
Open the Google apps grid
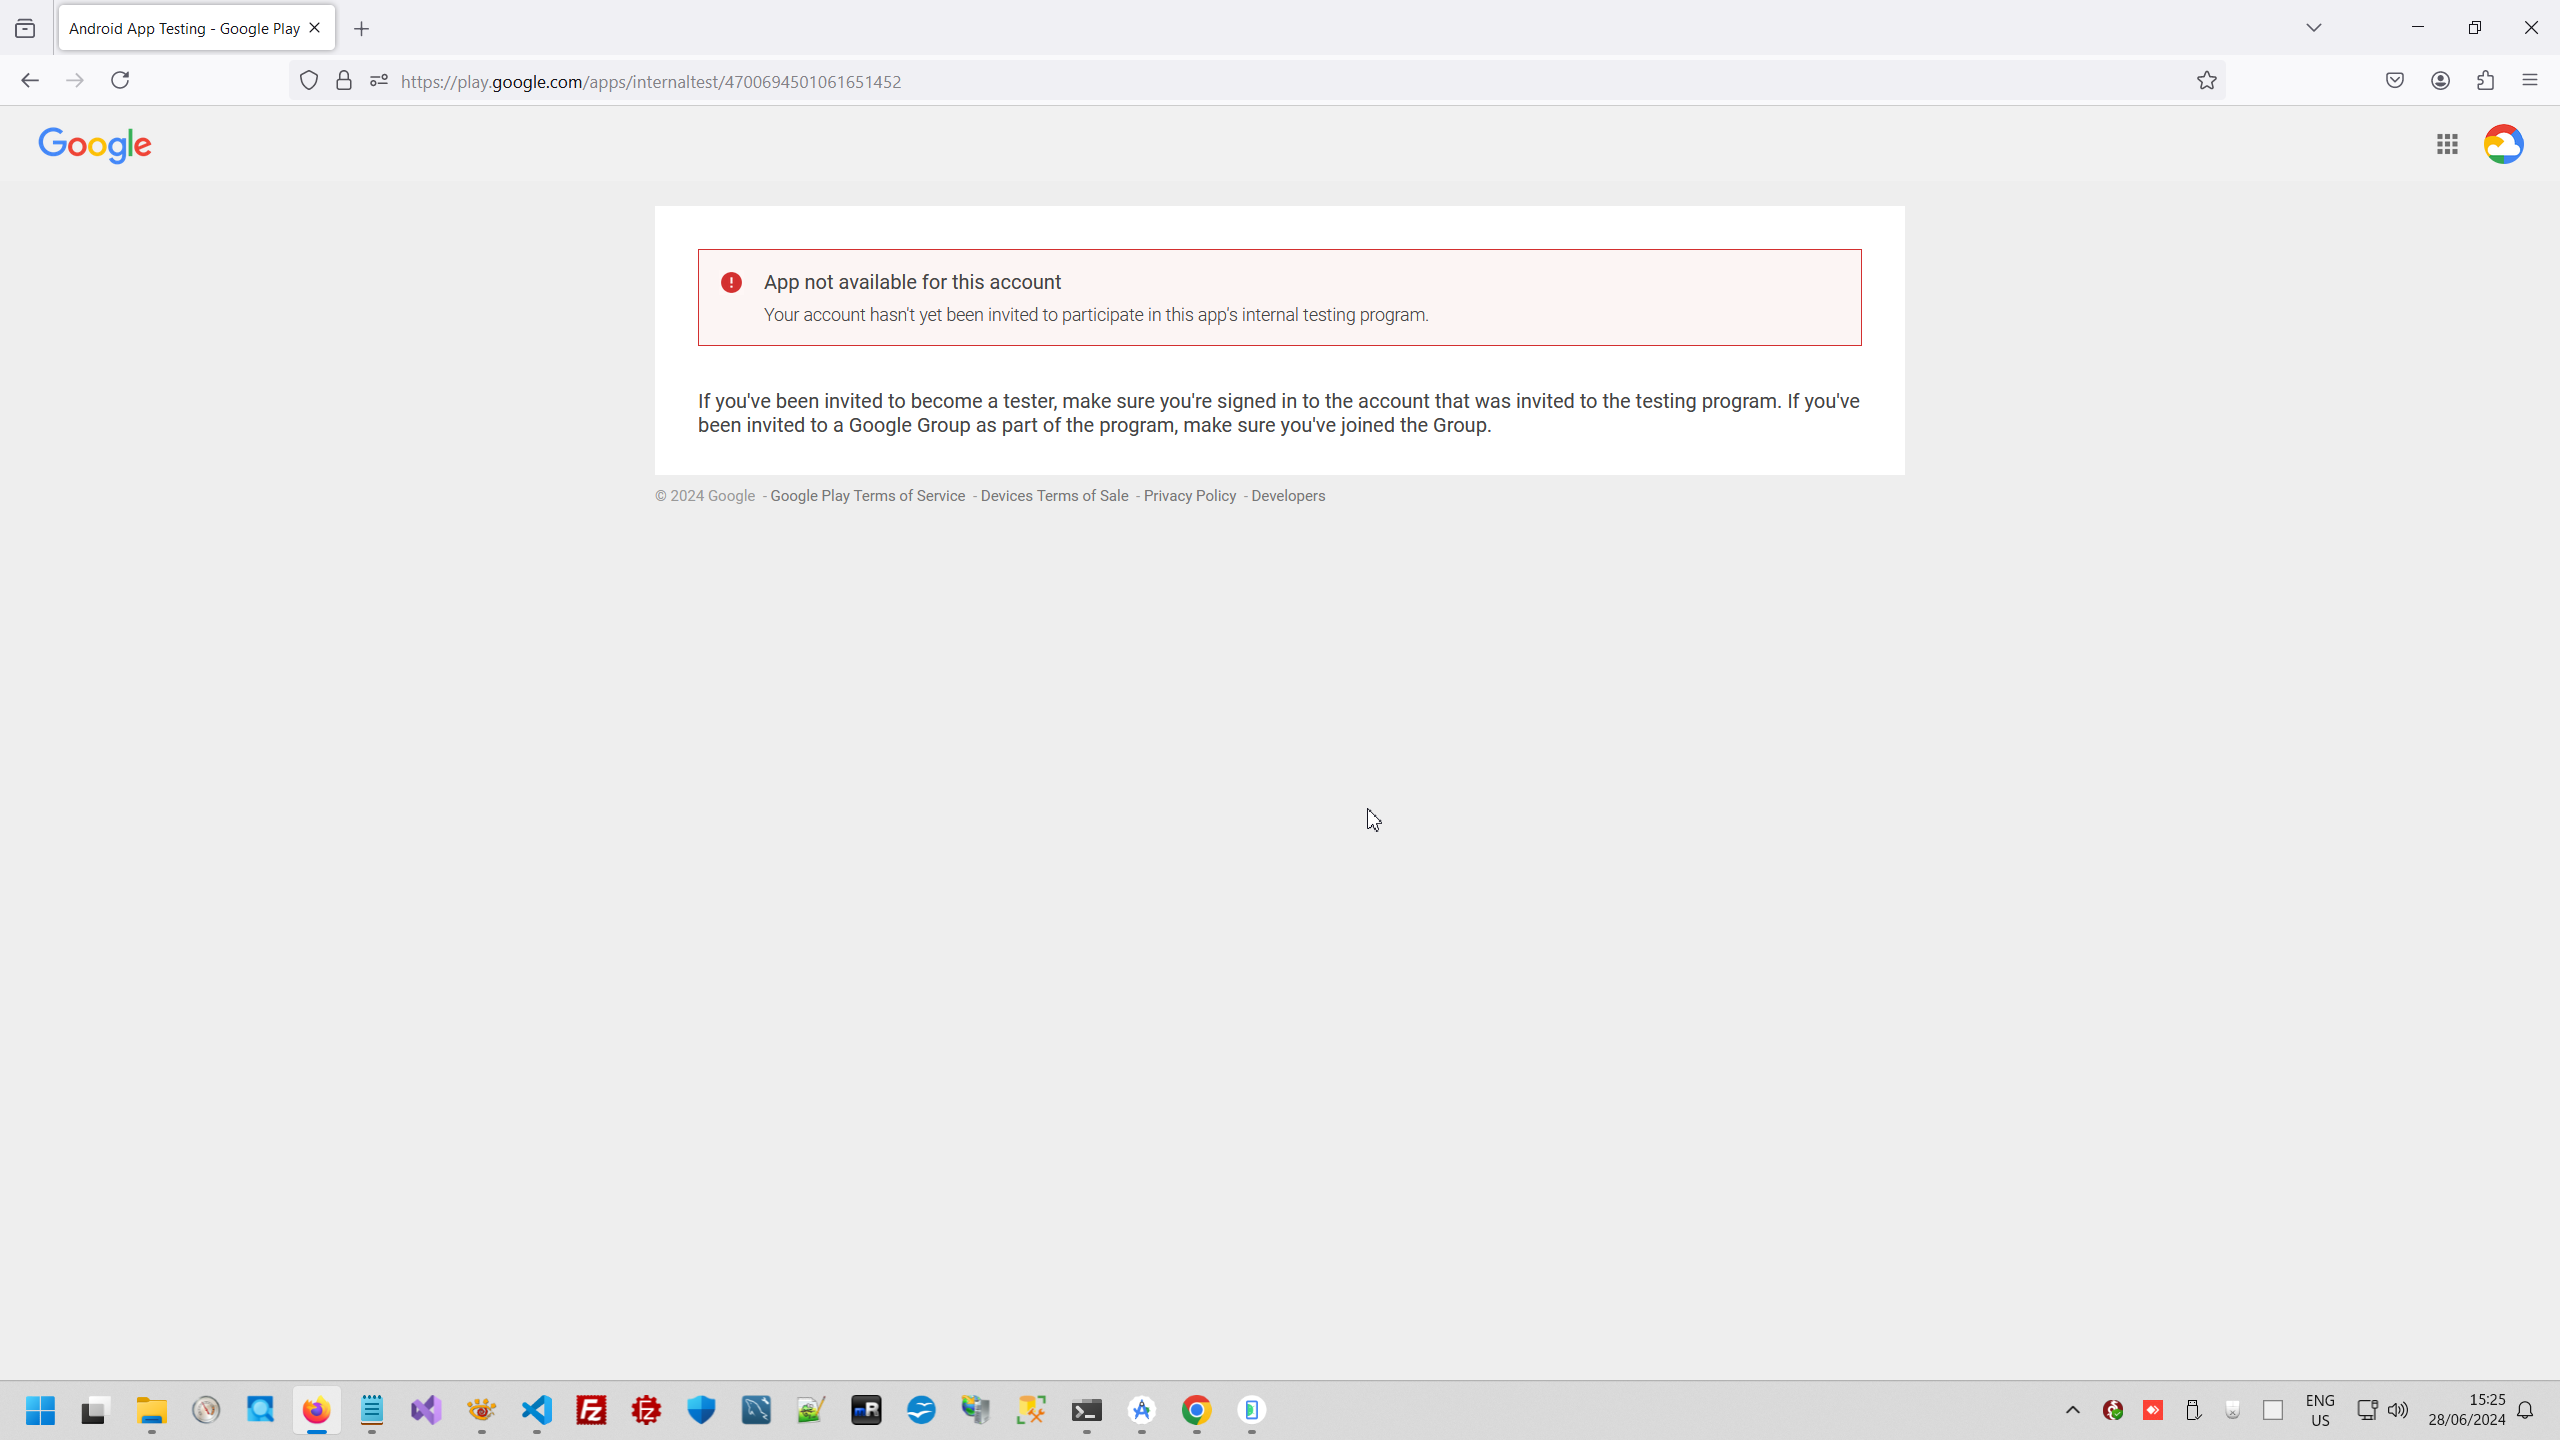(2447, 144)
